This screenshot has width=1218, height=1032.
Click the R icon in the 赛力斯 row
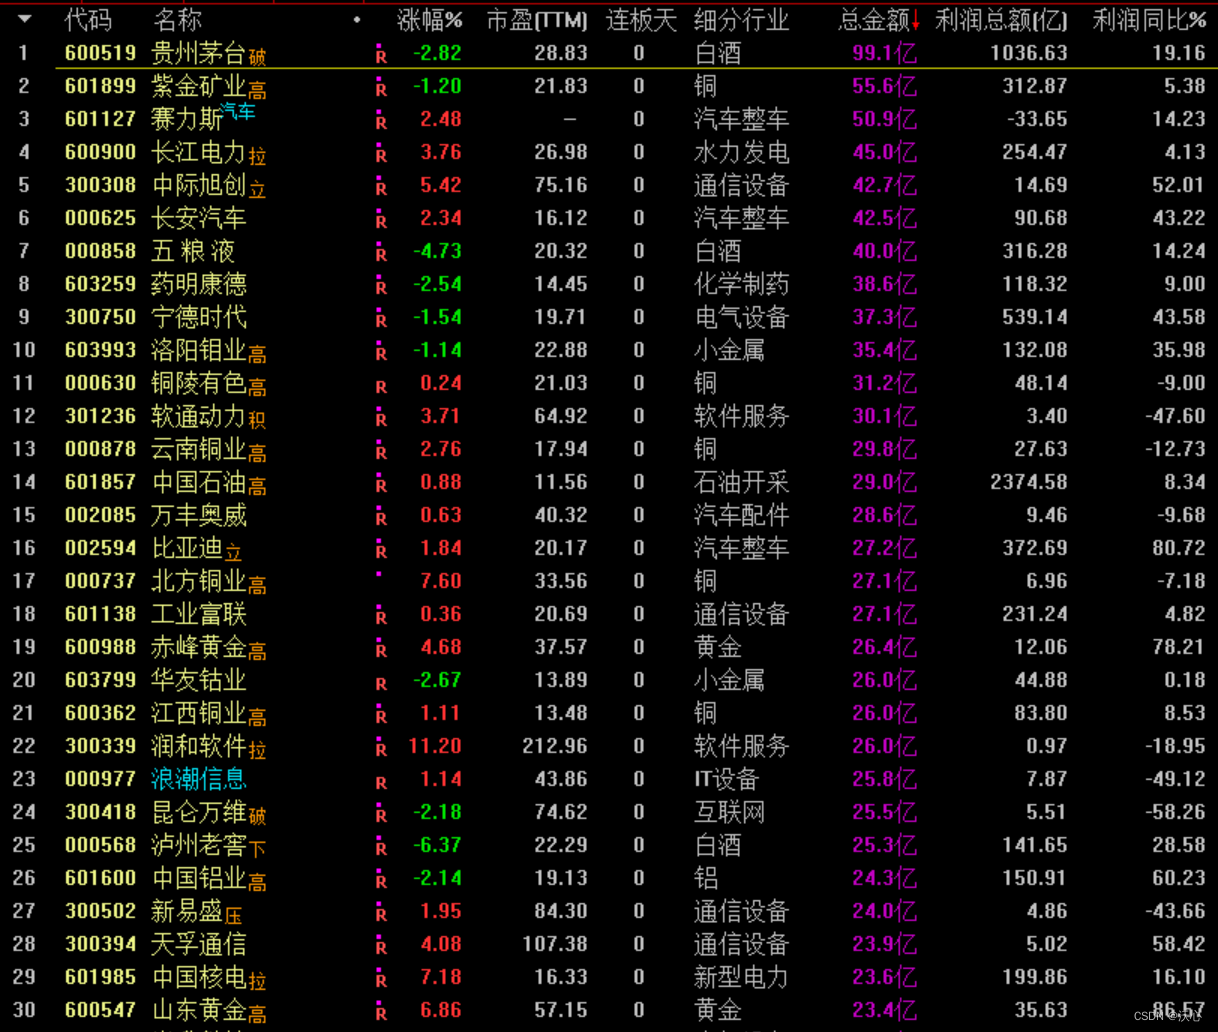[381, 122]
